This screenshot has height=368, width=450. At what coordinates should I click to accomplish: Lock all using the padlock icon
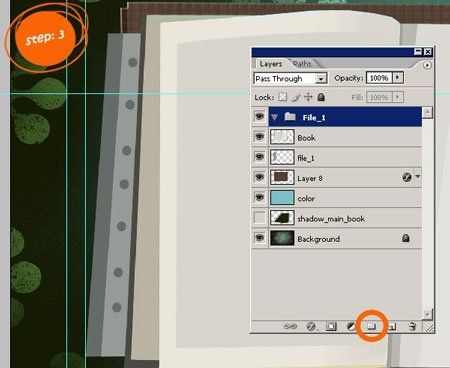coord(321,97)
